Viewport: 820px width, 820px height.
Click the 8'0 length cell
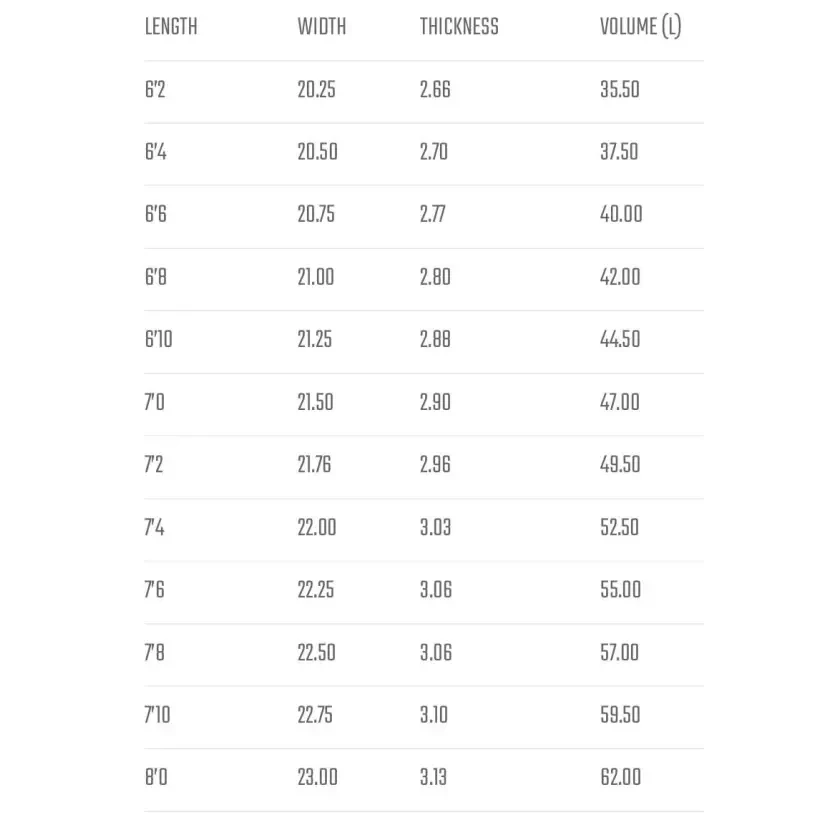[155, 777]
